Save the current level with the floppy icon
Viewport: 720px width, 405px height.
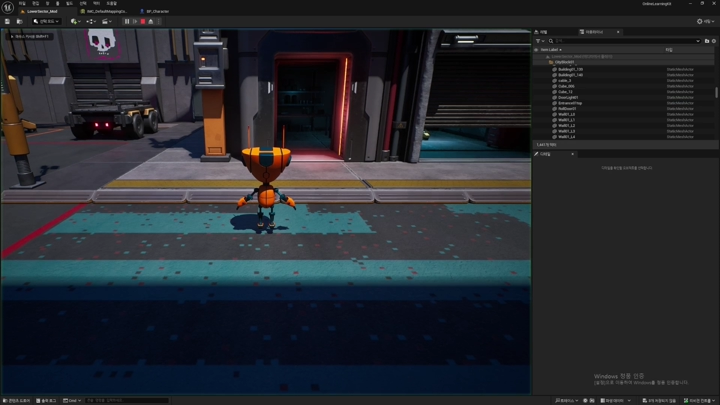point(7,22)
